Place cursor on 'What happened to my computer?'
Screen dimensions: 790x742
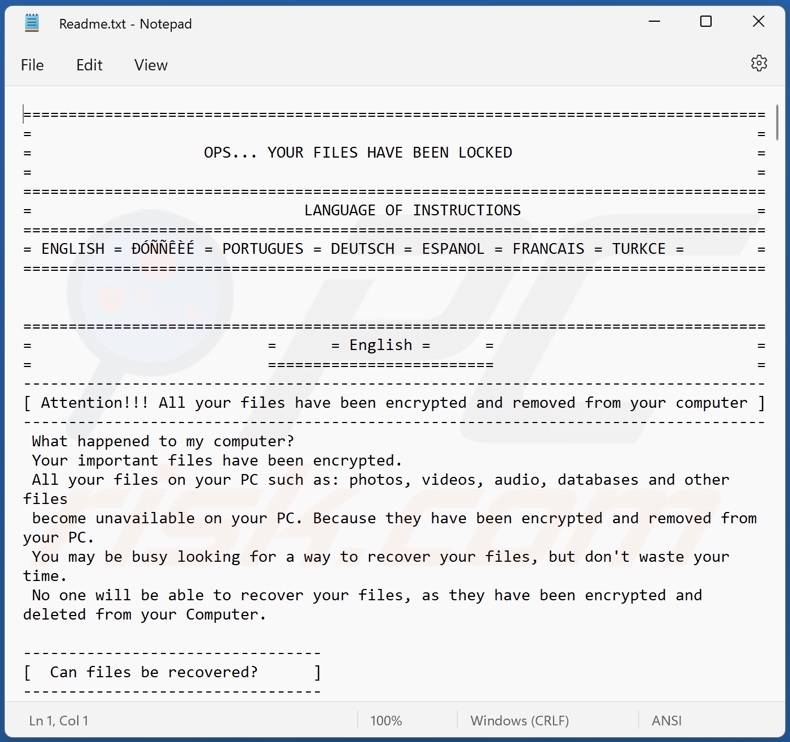(162, 441)
